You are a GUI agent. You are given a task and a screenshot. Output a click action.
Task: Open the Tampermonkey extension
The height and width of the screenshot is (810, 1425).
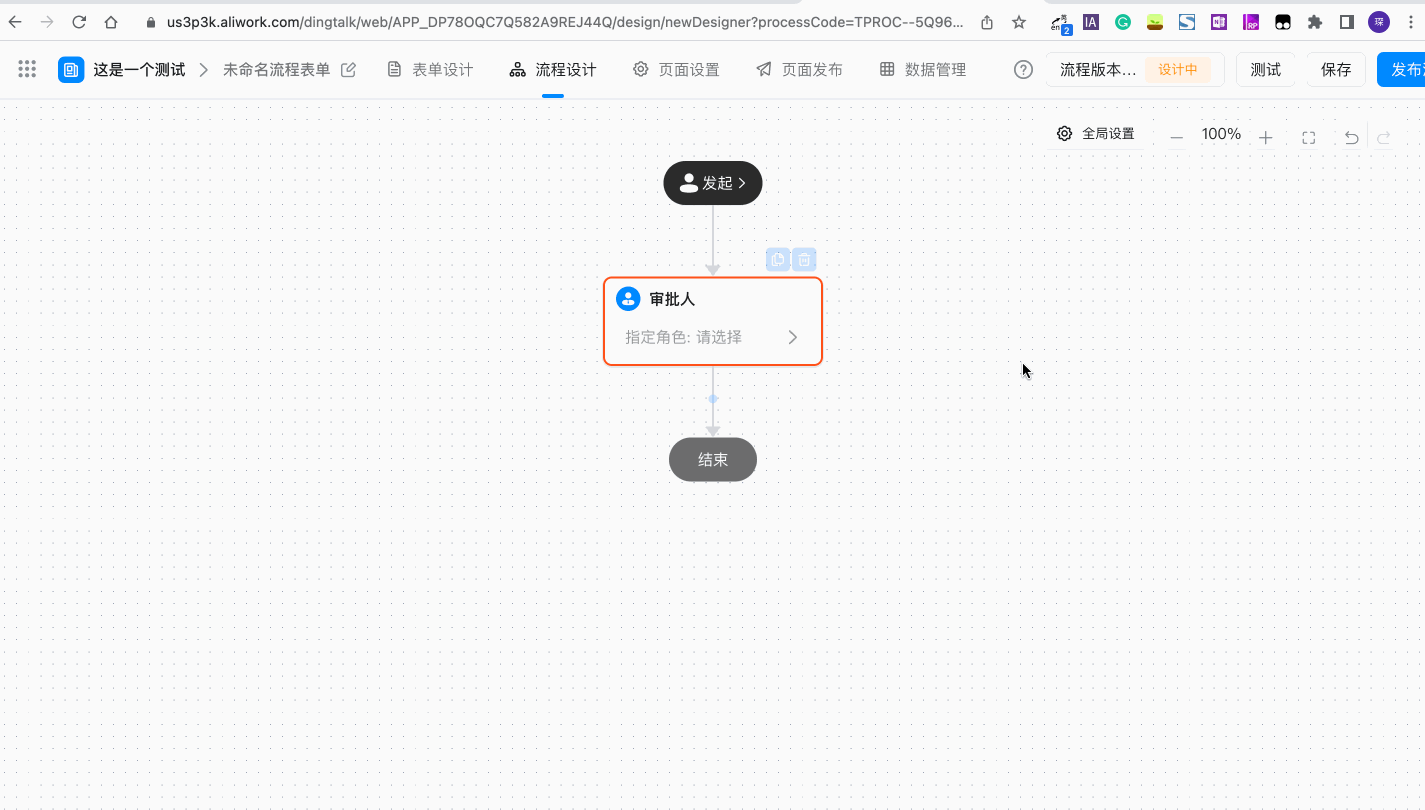point(1283,22)
